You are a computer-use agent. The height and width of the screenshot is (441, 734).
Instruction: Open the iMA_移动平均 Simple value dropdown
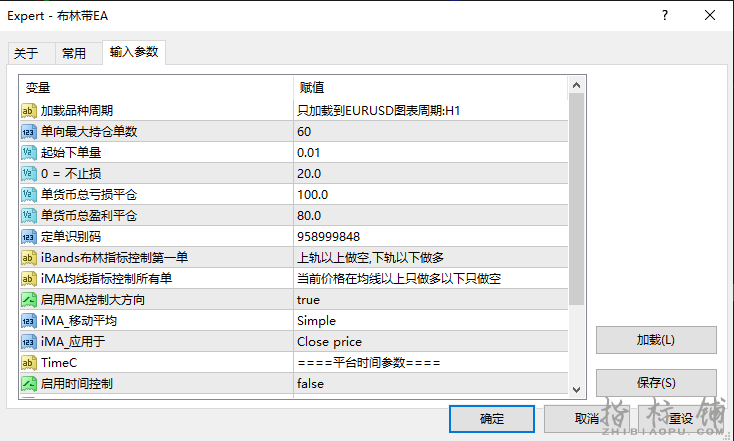[x=431, y=321]
